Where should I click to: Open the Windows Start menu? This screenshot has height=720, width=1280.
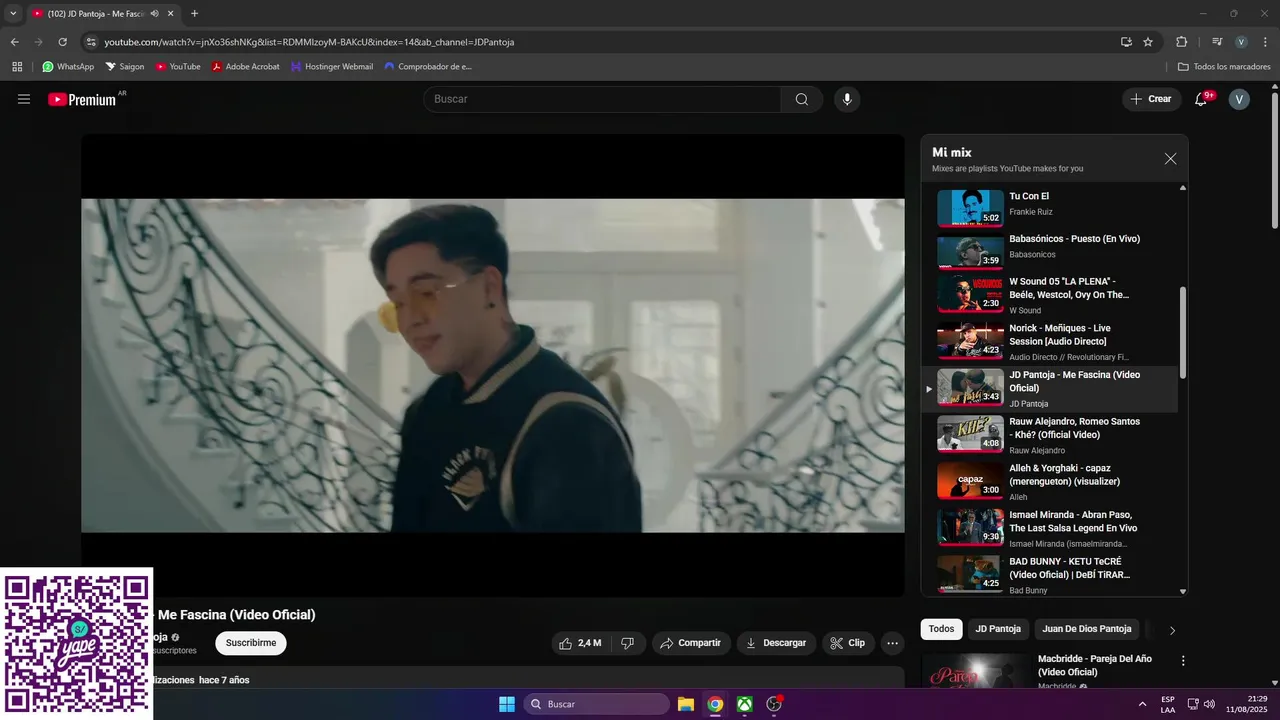pos(507,704)
